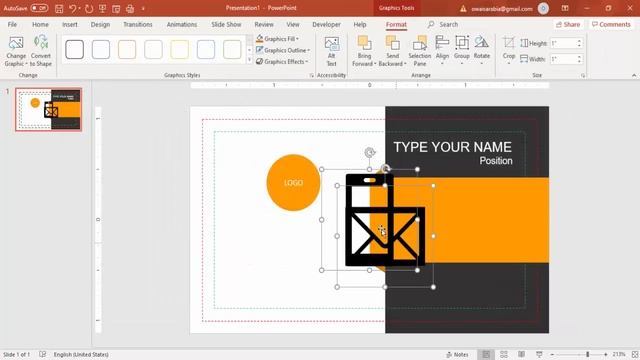640x360 pixels.
Task: Switch to the Insert tab
Action: tap(70, 24)
